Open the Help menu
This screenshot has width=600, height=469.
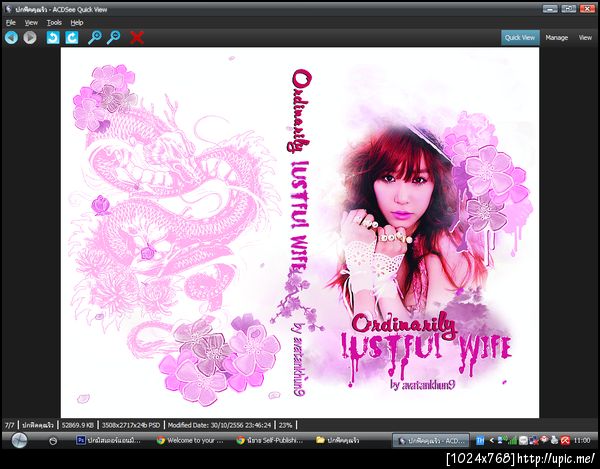(77, 23)
